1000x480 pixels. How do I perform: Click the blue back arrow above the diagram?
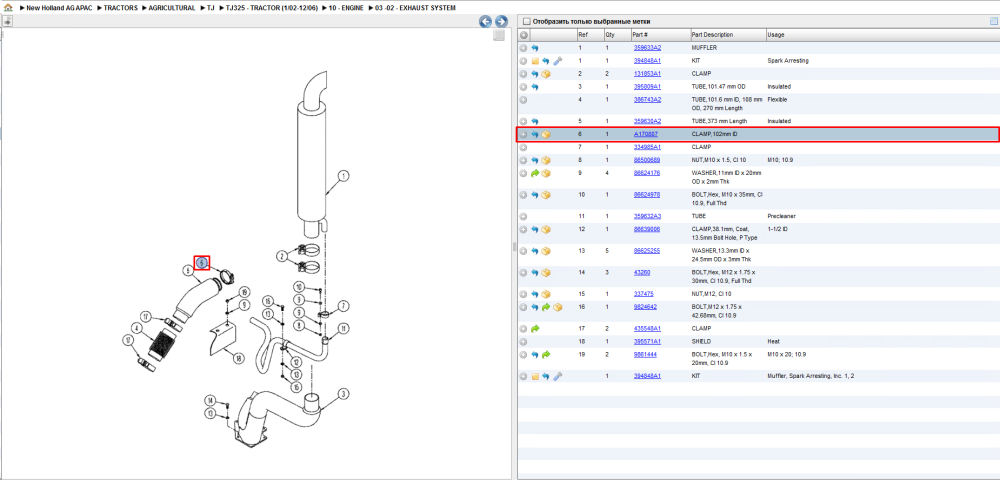(x=485, y=22)
